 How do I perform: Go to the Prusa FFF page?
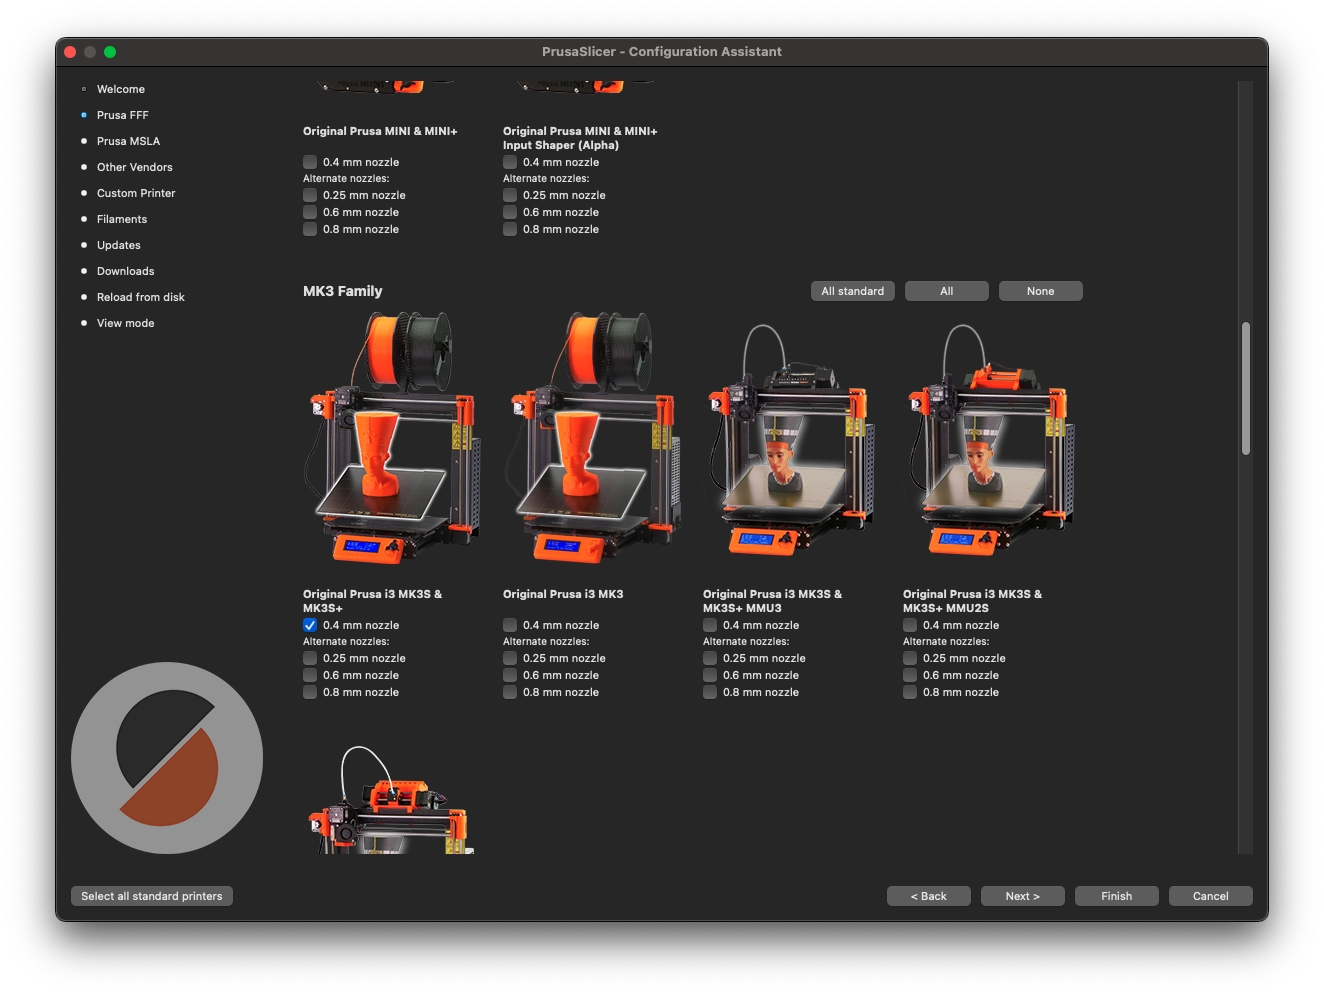[123, 115]
